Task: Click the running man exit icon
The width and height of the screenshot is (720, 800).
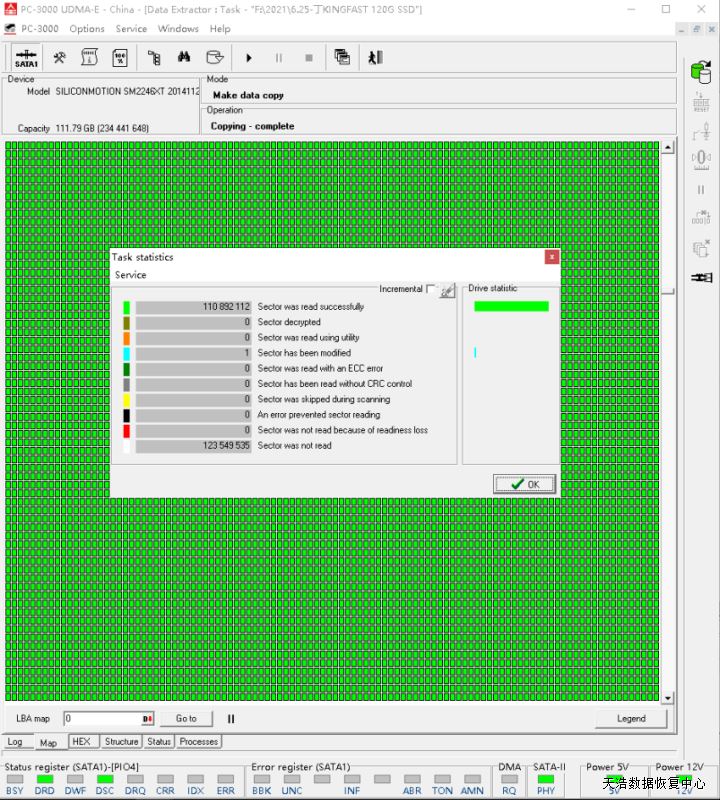Action: pos(375,58)
